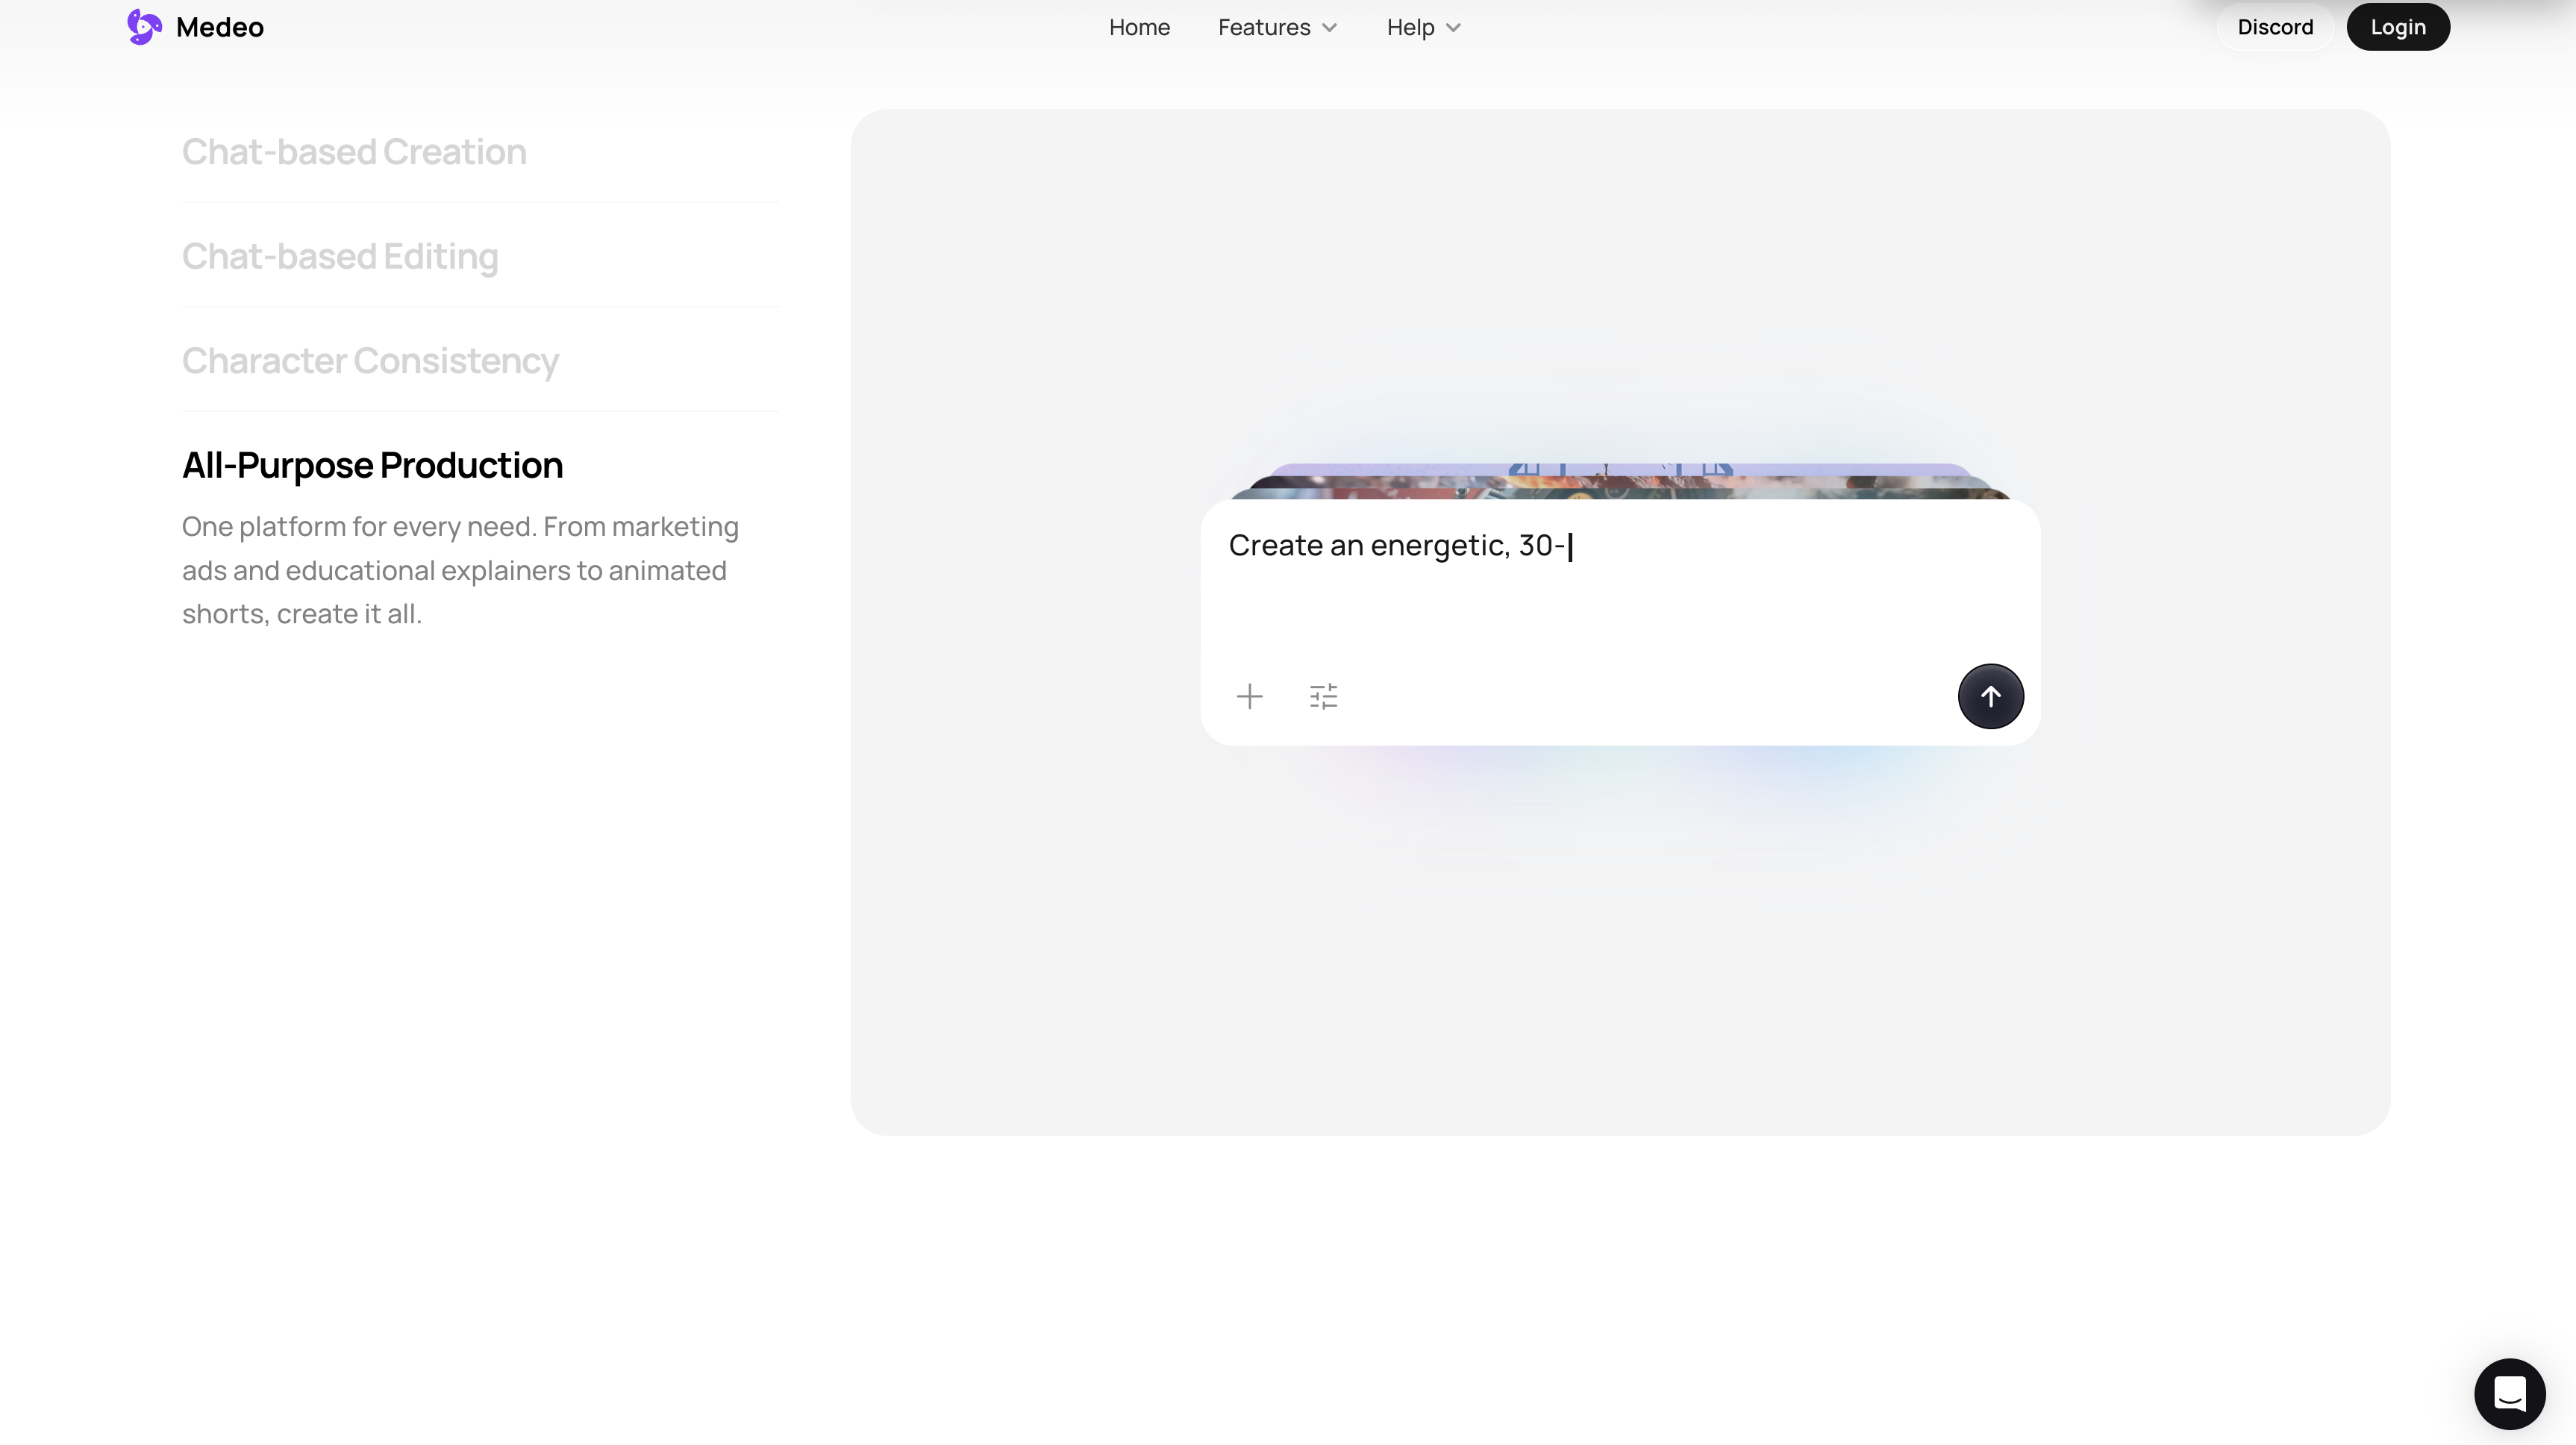Focus the "Create an energetic" prompt field
The image size is (2576, 1445).
click(1619, 580)
